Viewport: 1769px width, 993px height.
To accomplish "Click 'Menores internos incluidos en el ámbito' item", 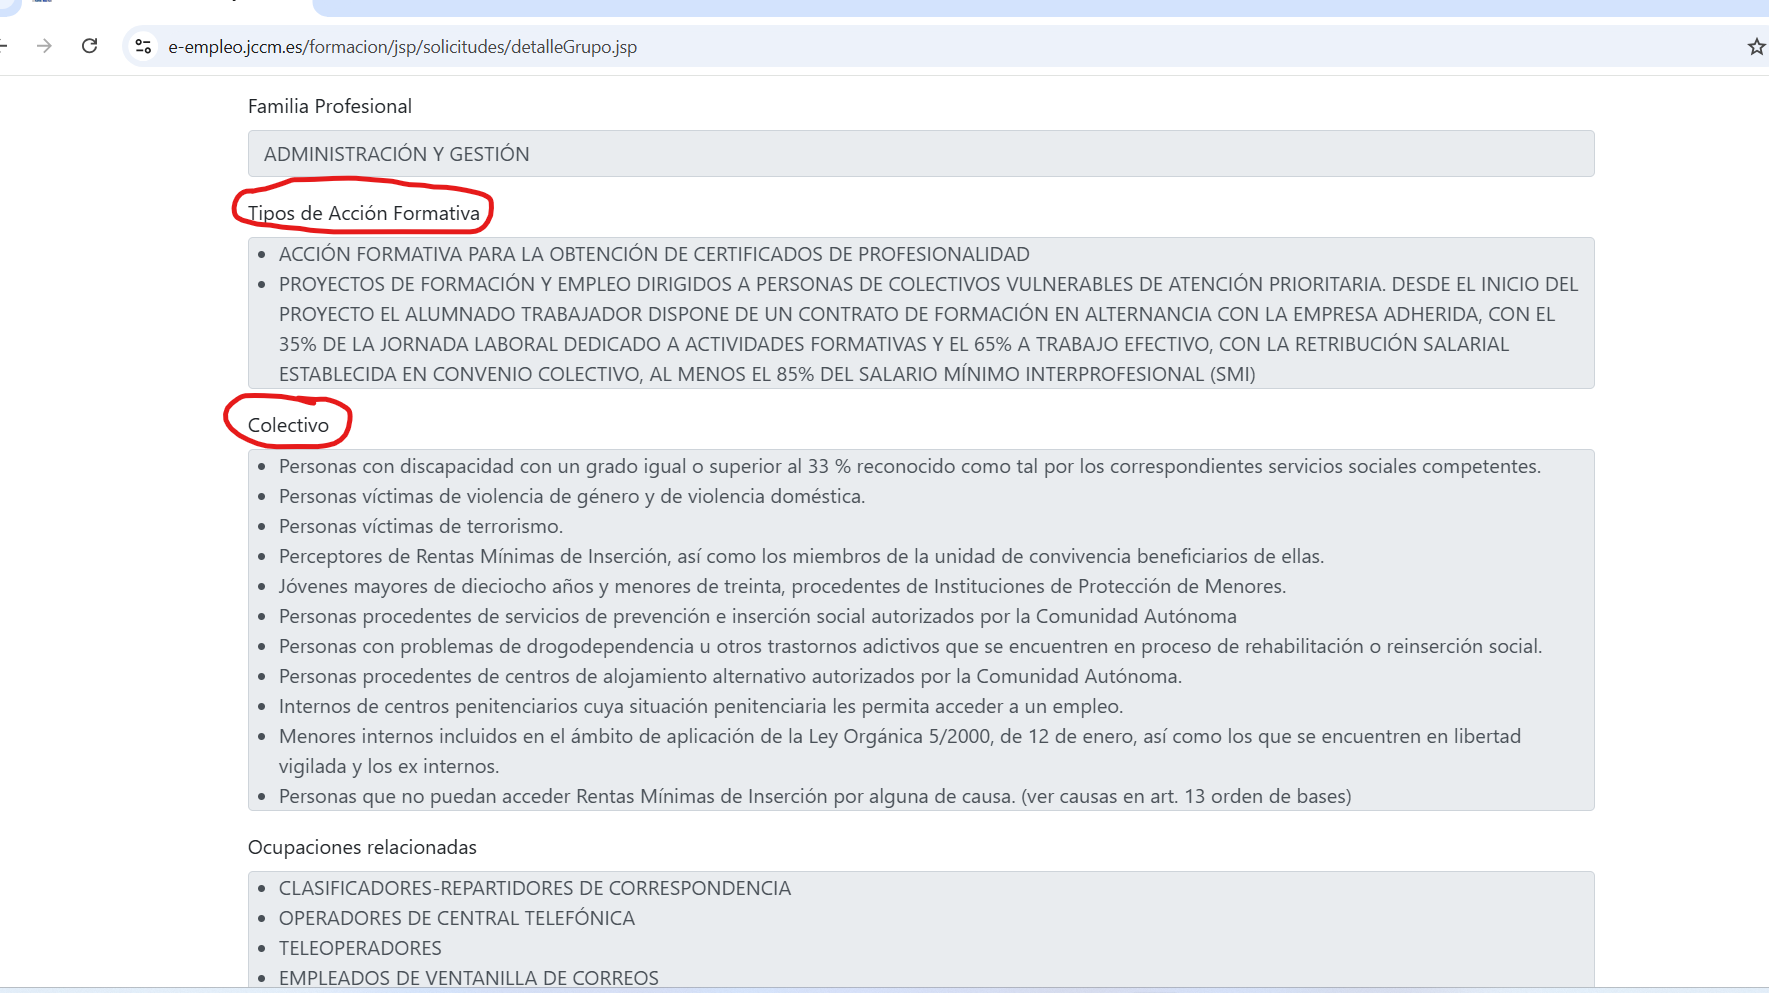I will click(900, 751).
